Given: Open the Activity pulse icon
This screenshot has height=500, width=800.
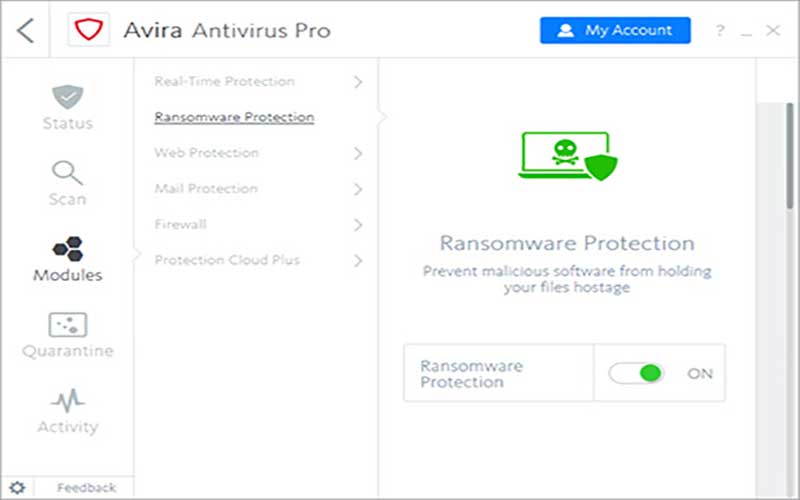Looking at the screenshot, I should (68, 401).
